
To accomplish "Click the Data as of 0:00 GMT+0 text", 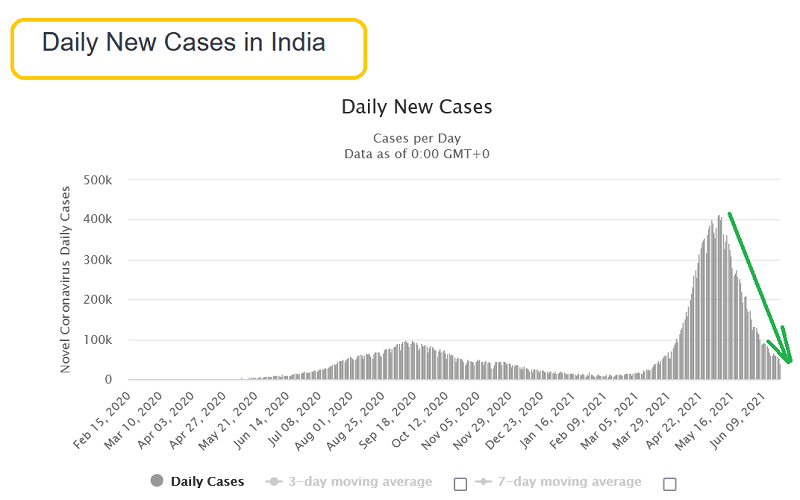I will [416, 153].
